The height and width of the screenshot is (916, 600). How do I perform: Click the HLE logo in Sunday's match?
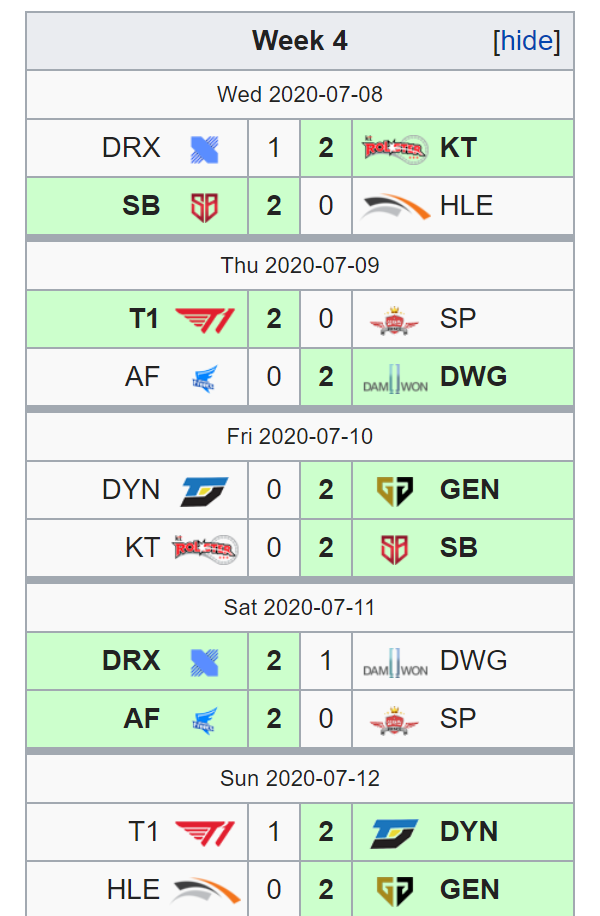click(x=205, y=891)
